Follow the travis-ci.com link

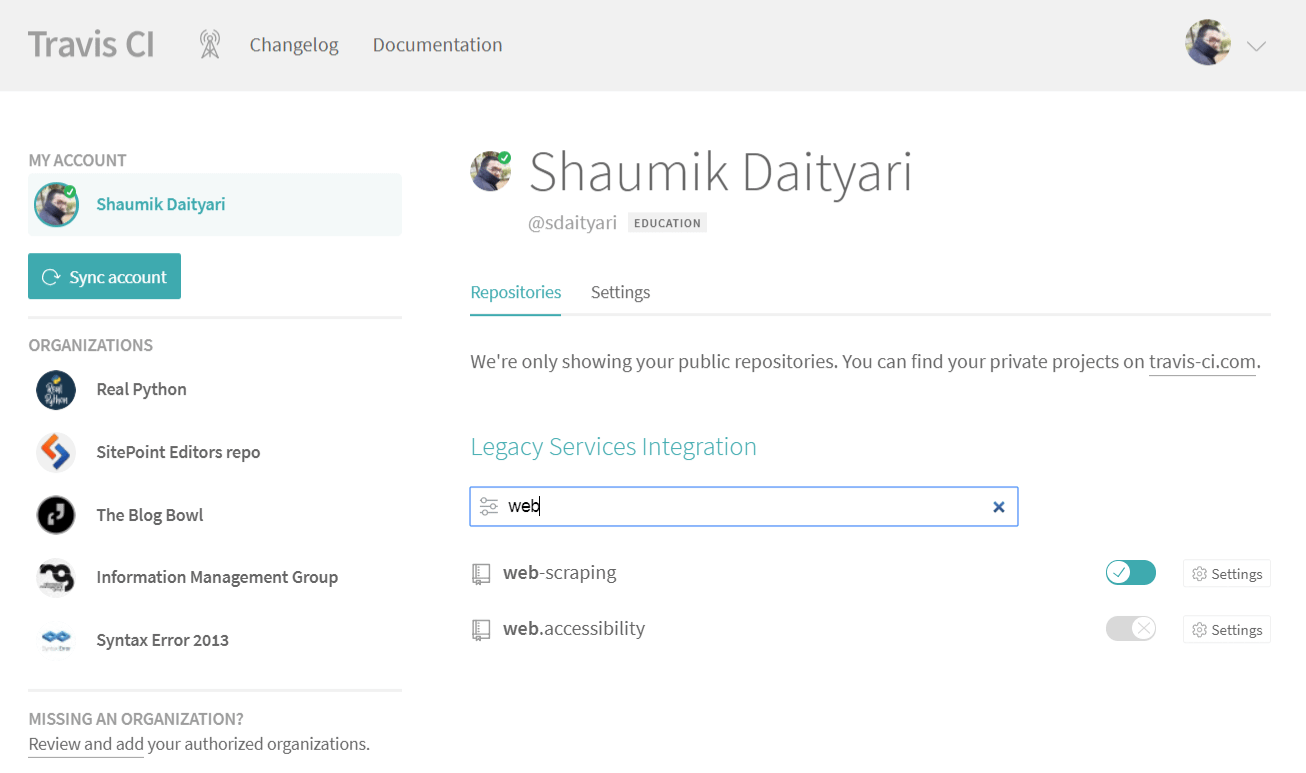coord(1202,361)
